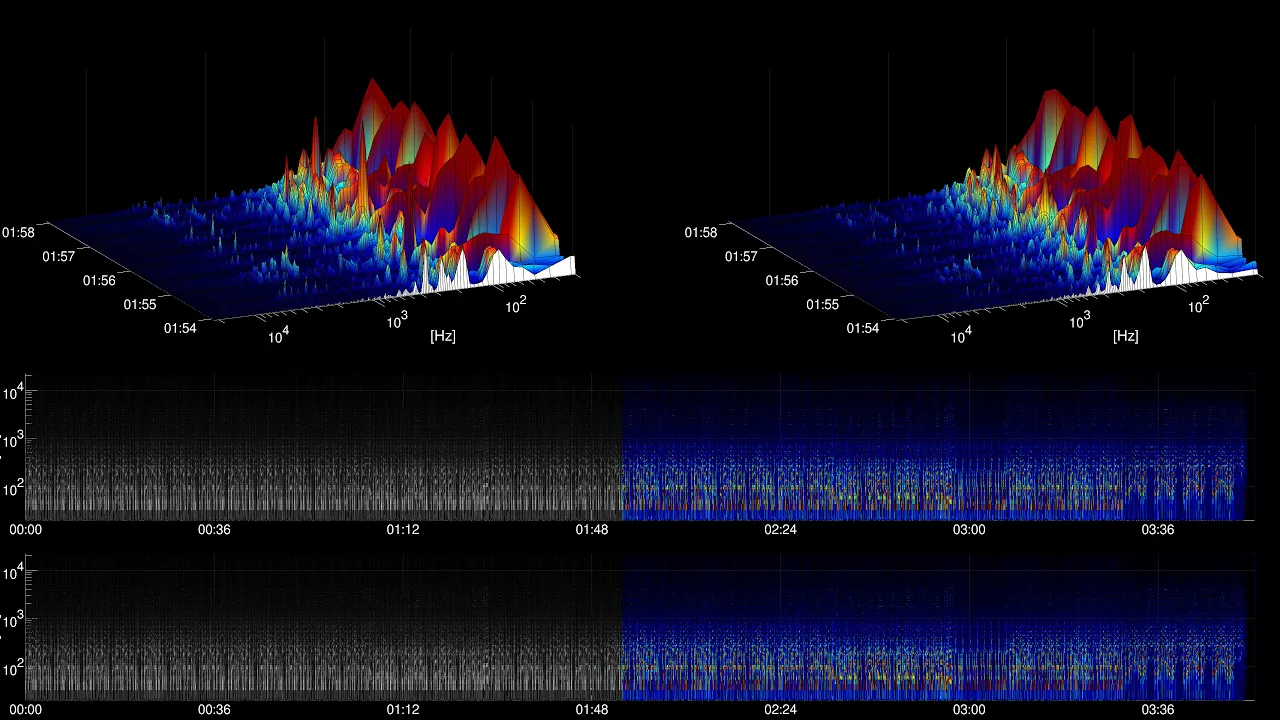The width and height of the screenshot is (1280, 720).
Task: Click the 10^2 tick on upper spectrogram axis
Action: pyautogui.click(x=12, y=489)
